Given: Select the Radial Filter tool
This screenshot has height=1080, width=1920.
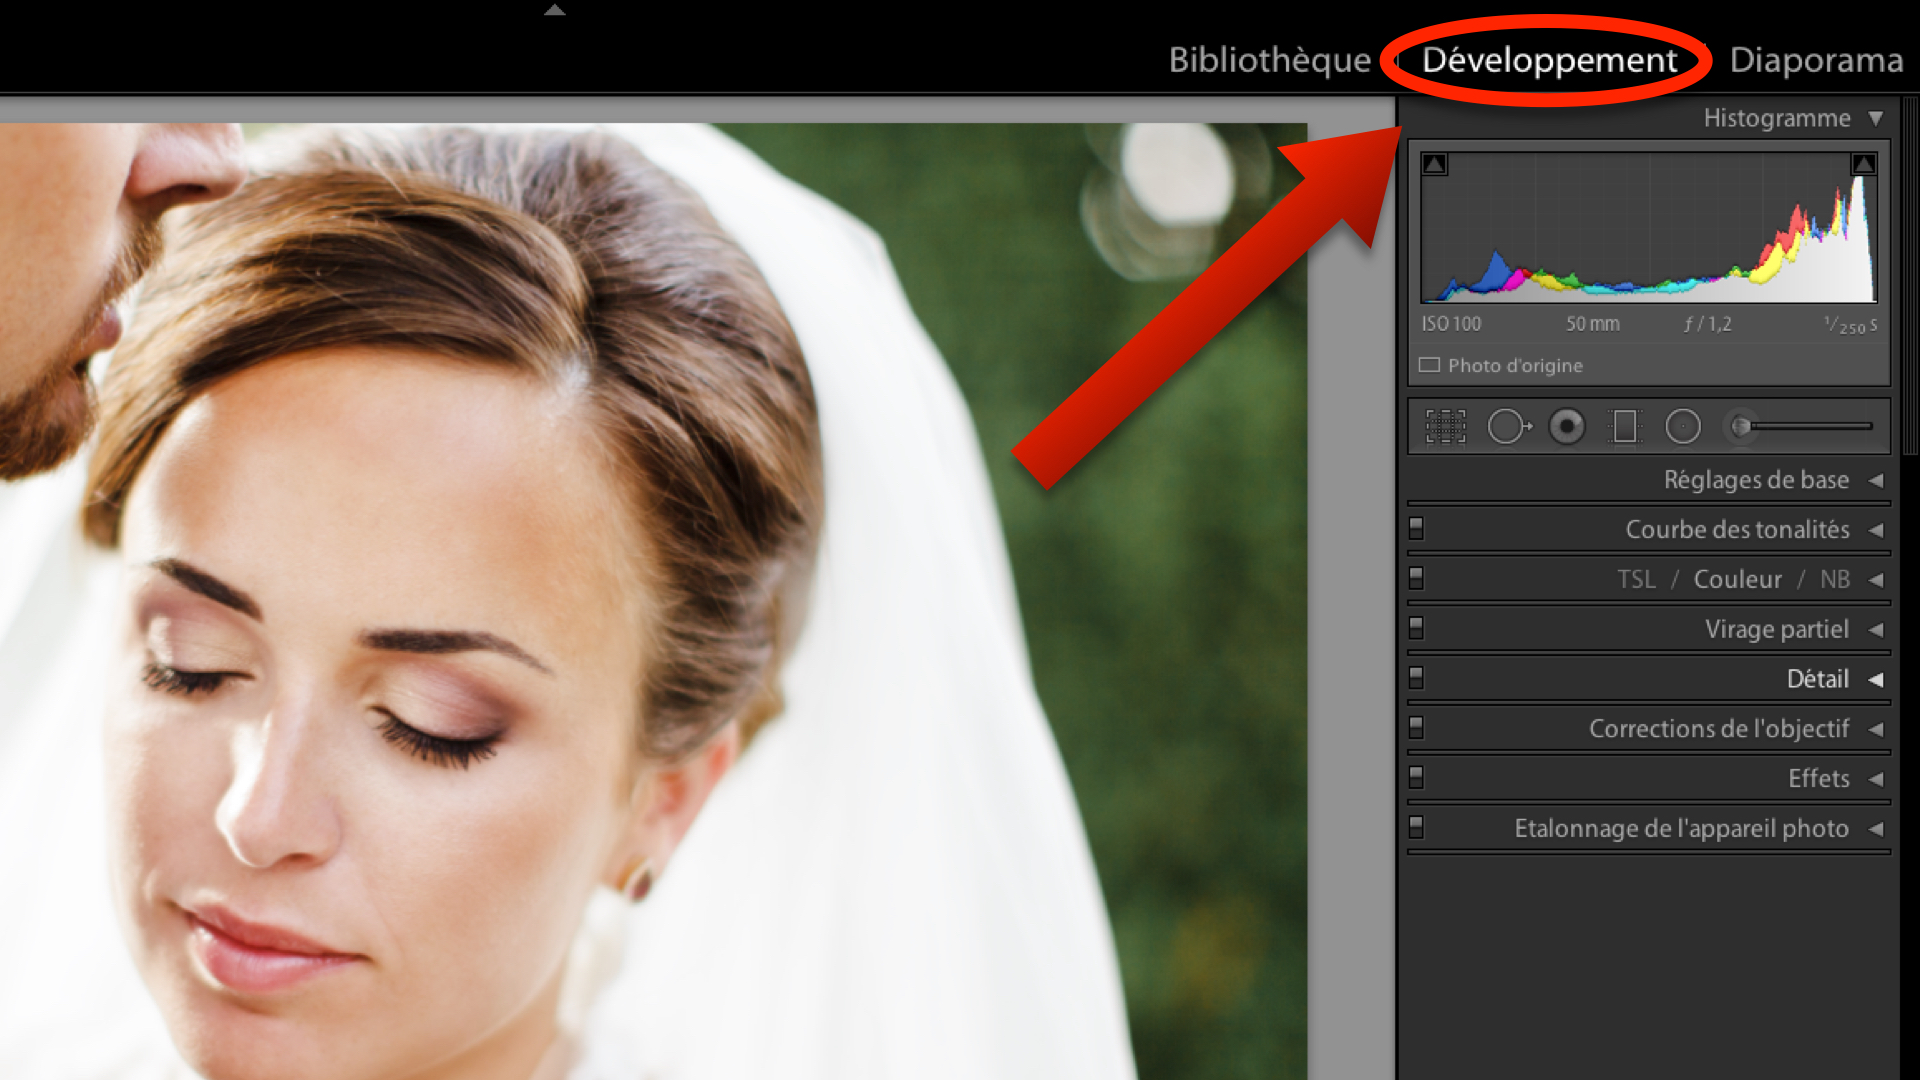Looking at the screenshot, I should coord(1683,427).
